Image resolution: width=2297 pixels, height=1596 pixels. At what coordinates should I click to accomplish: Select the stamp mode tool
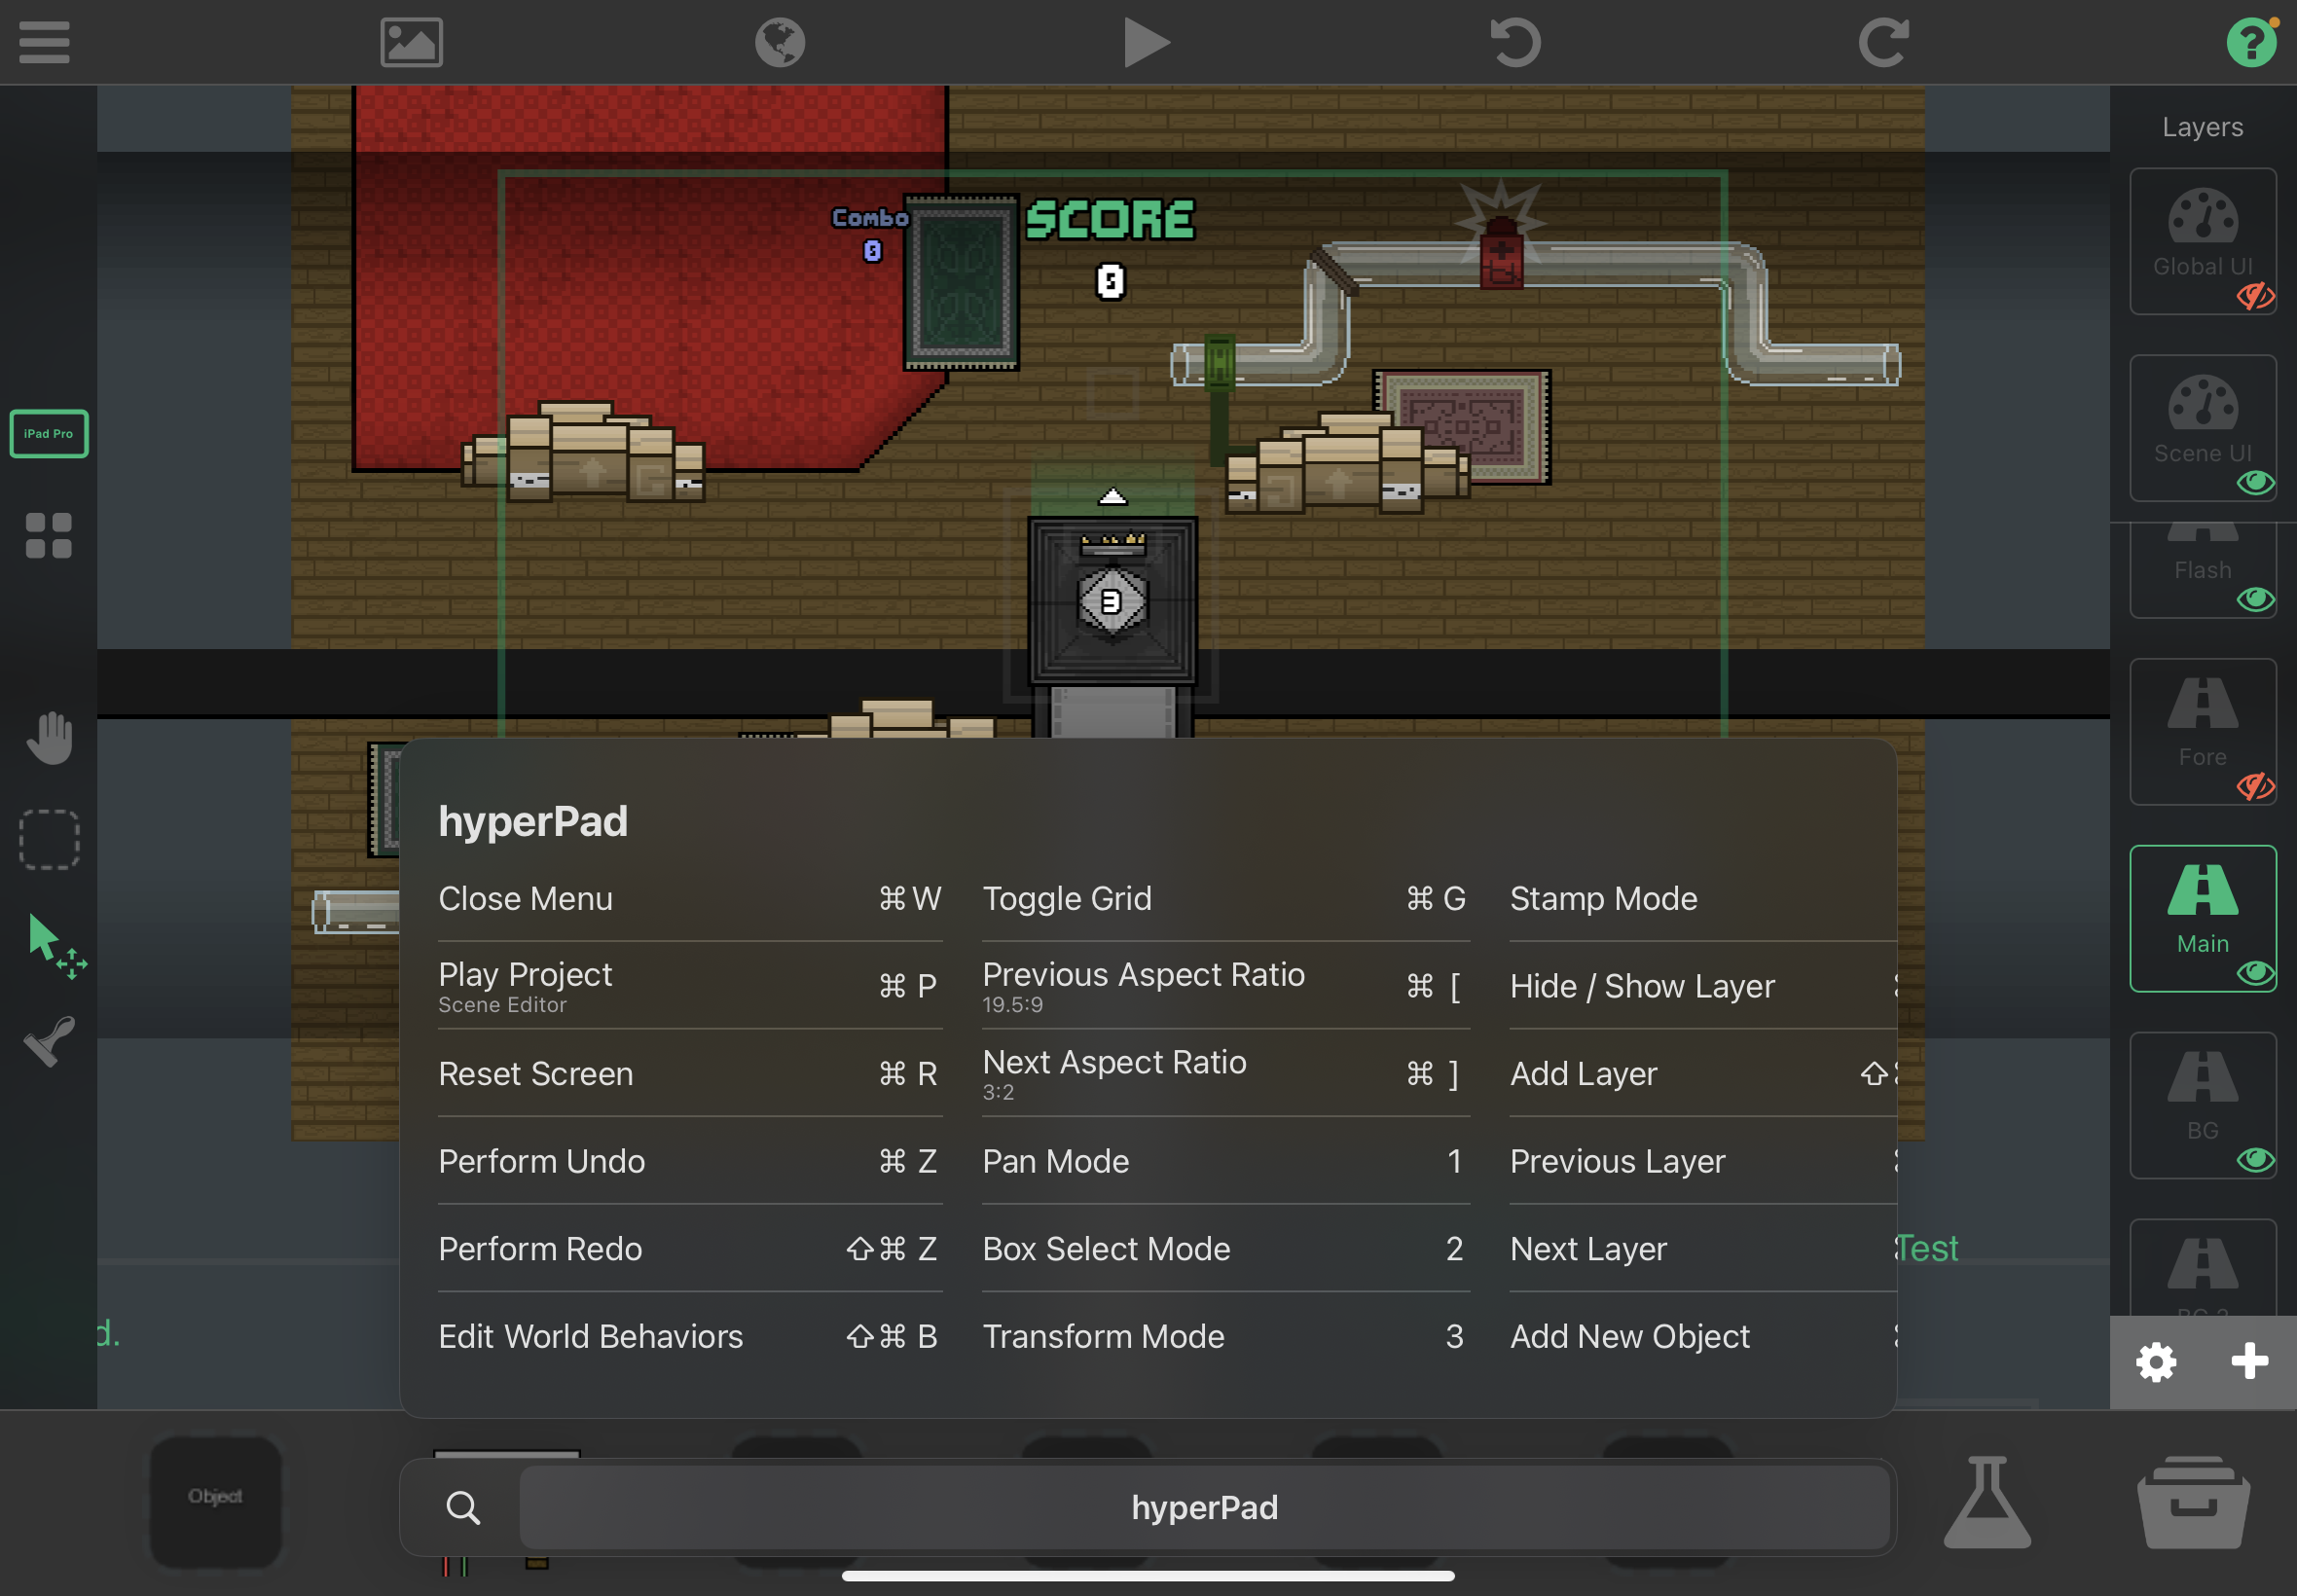coord(49,1041)
